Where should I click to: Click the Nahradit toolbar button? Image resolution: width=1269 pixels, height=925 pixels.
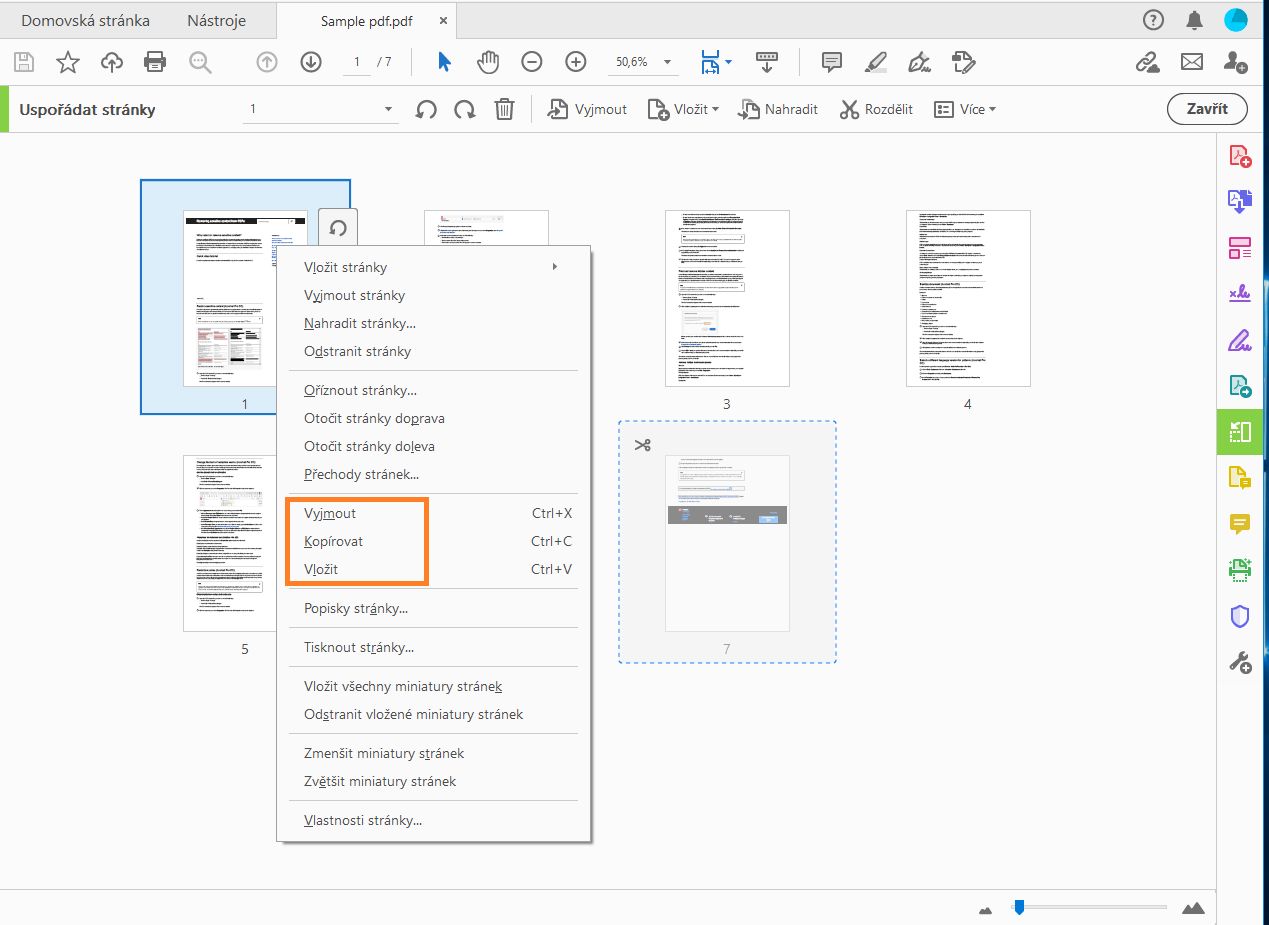tap(778, 110)
